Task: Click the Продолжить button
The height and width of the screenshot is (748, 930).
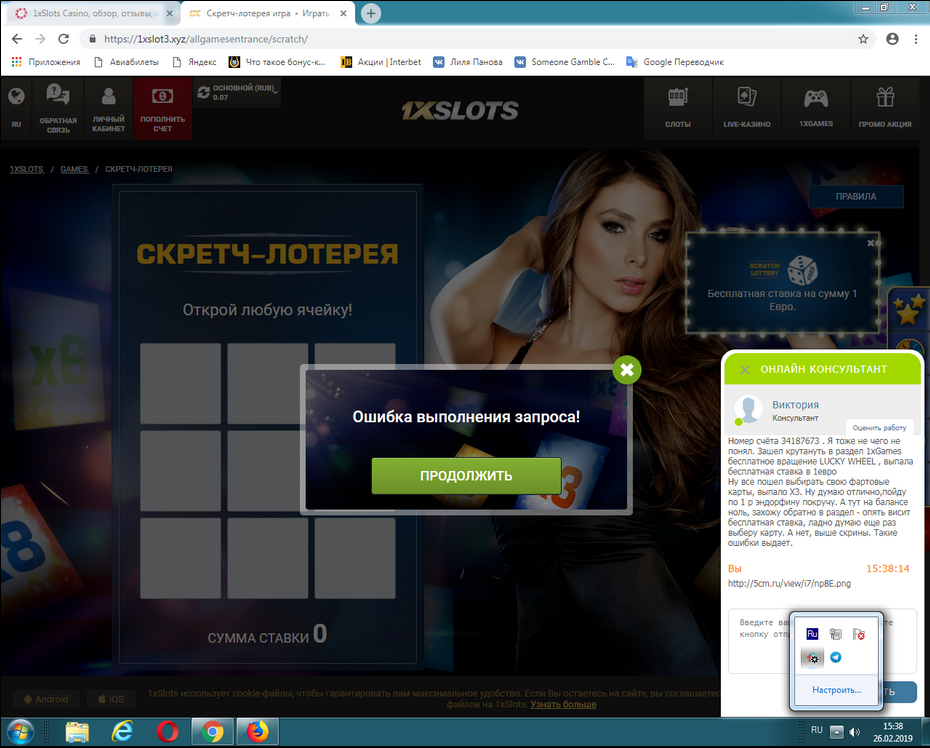Action: 466,476
